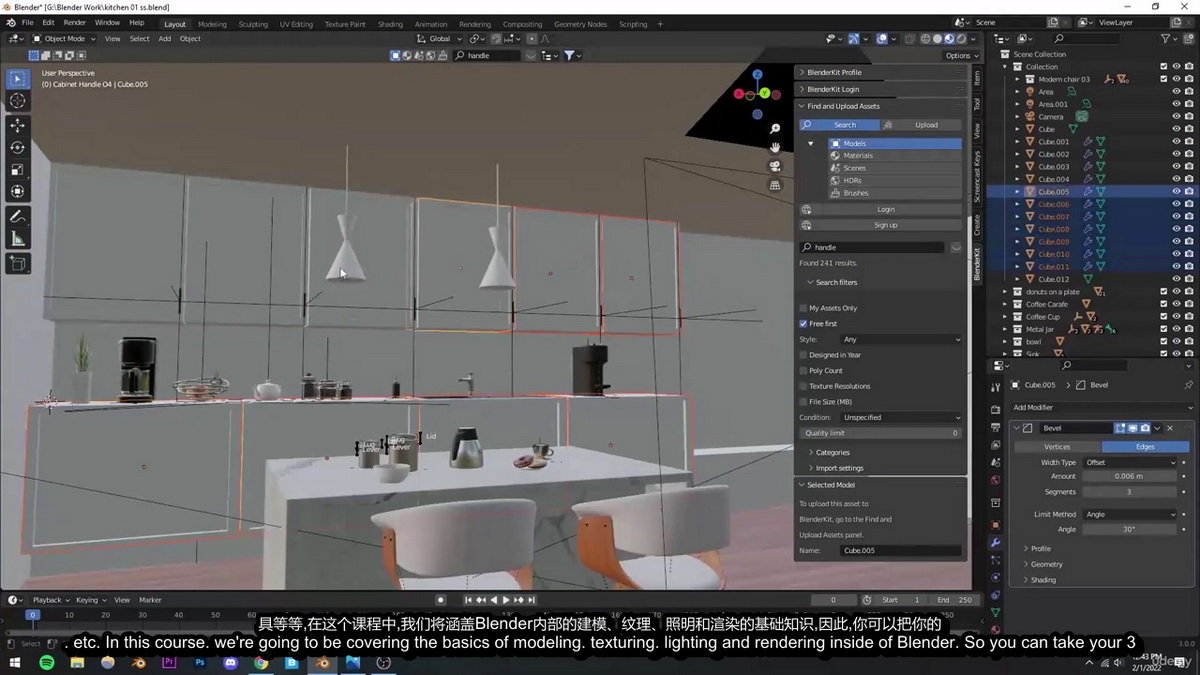Click the BlenderKit Sign up button
This screenshot has width=1200, height=675.
[x=881, y=225]
